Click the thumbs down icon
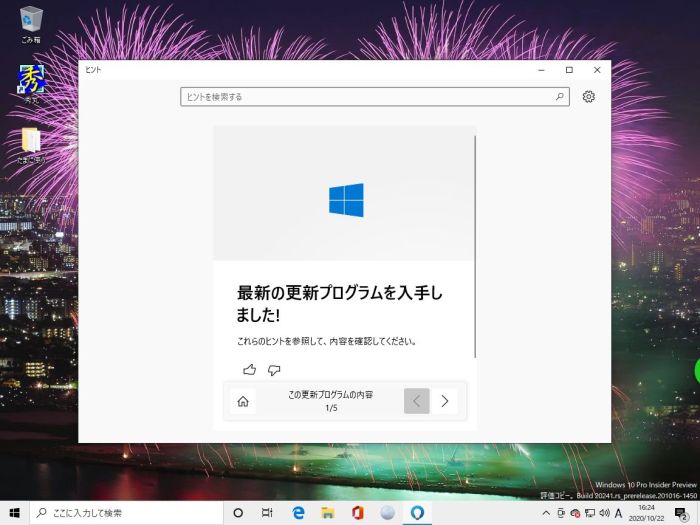 point(274,370)
